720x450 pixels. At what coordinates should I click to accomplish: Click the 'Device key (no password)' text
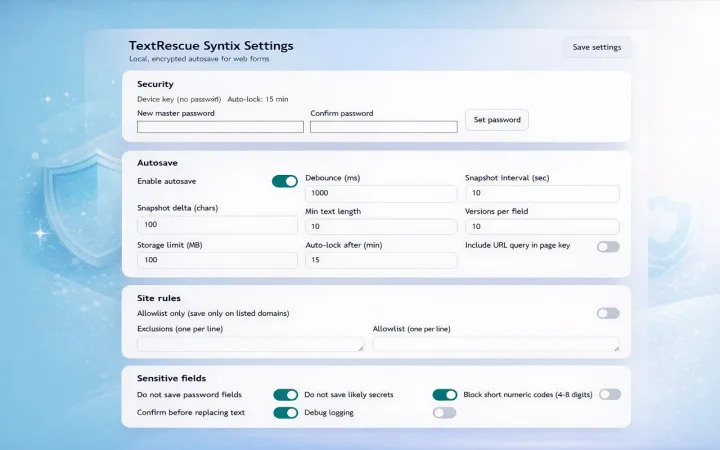click(179, 99)
